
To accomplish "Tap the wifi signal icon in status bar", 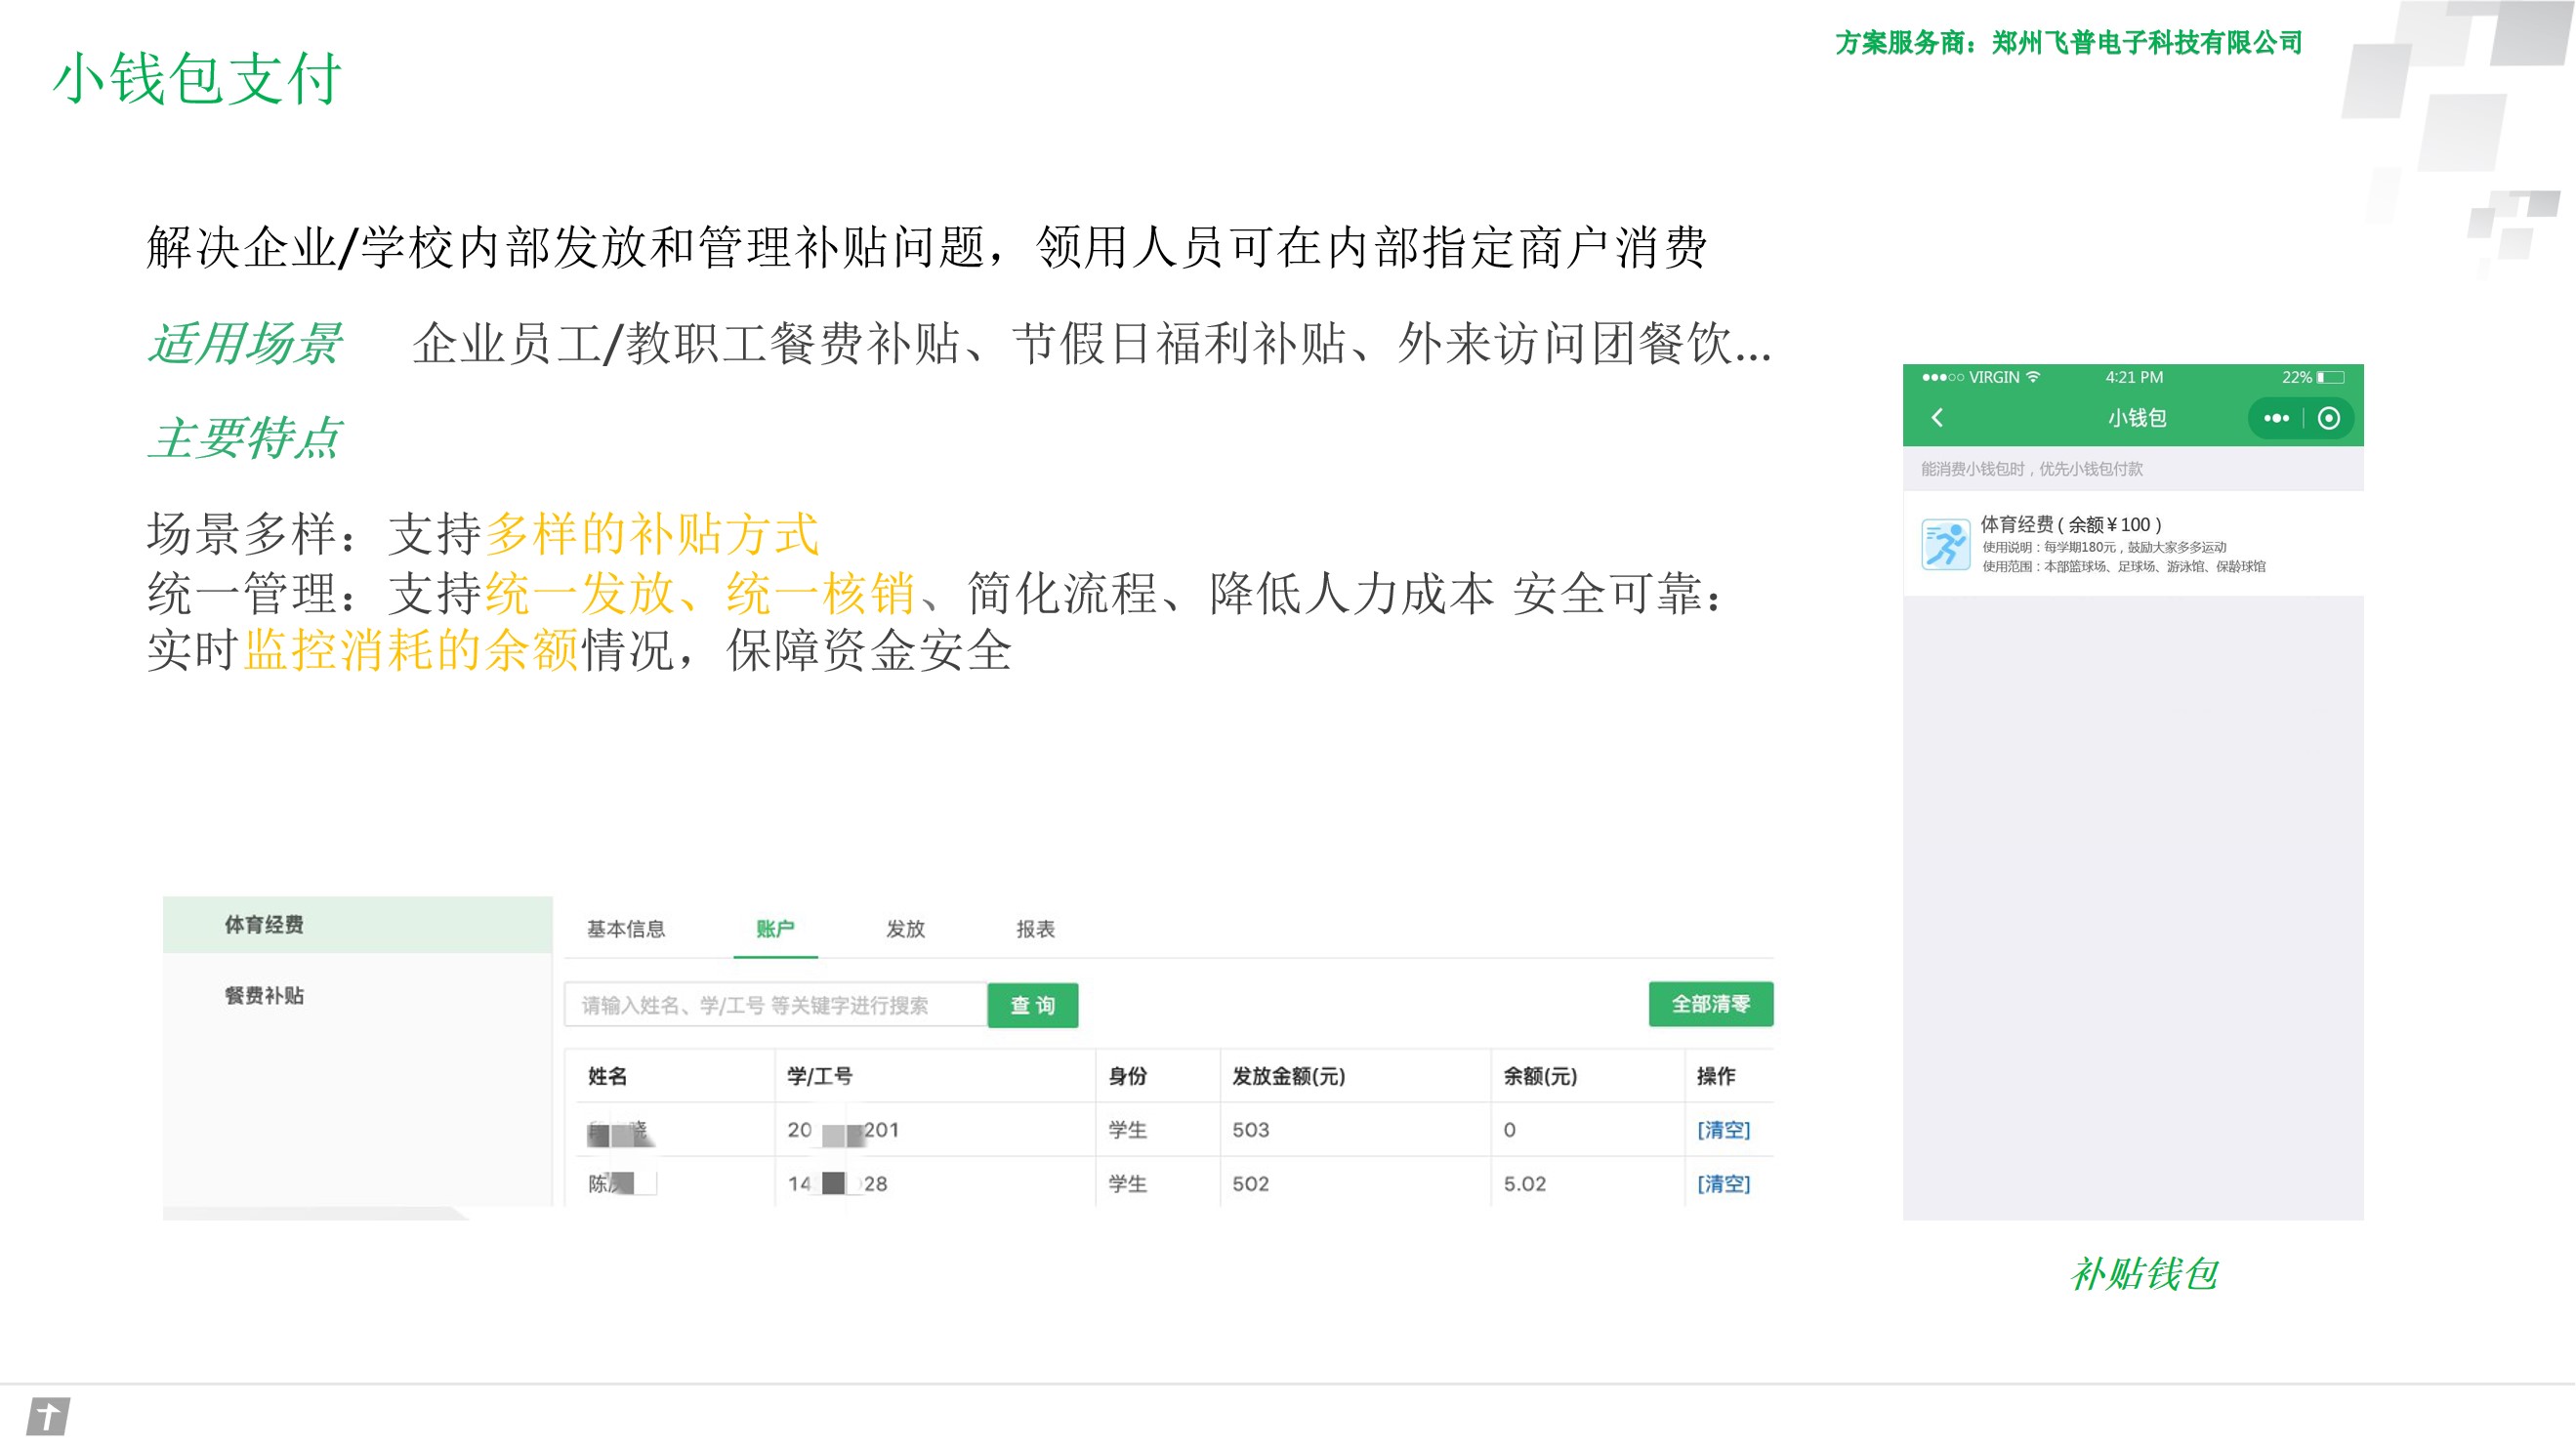I will click(2033, 377).
